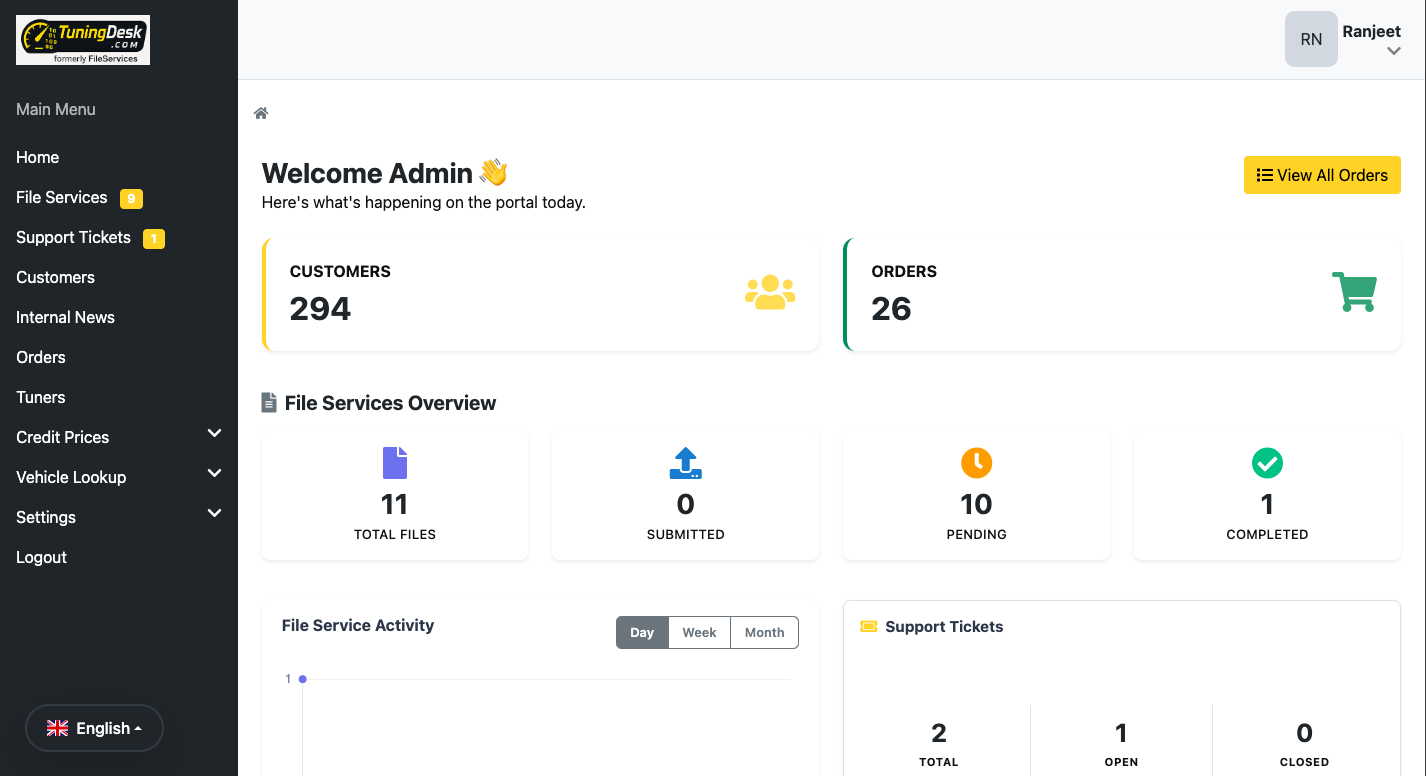Click Logout in the sidebar

coord(41,557)
